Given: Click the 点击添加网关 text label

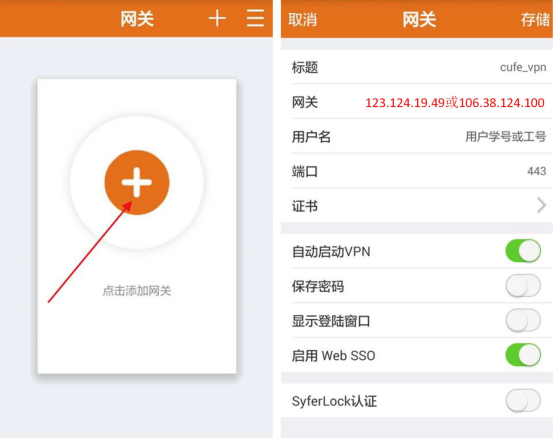Looking at the screenshot, I should [x=137, y=291].
